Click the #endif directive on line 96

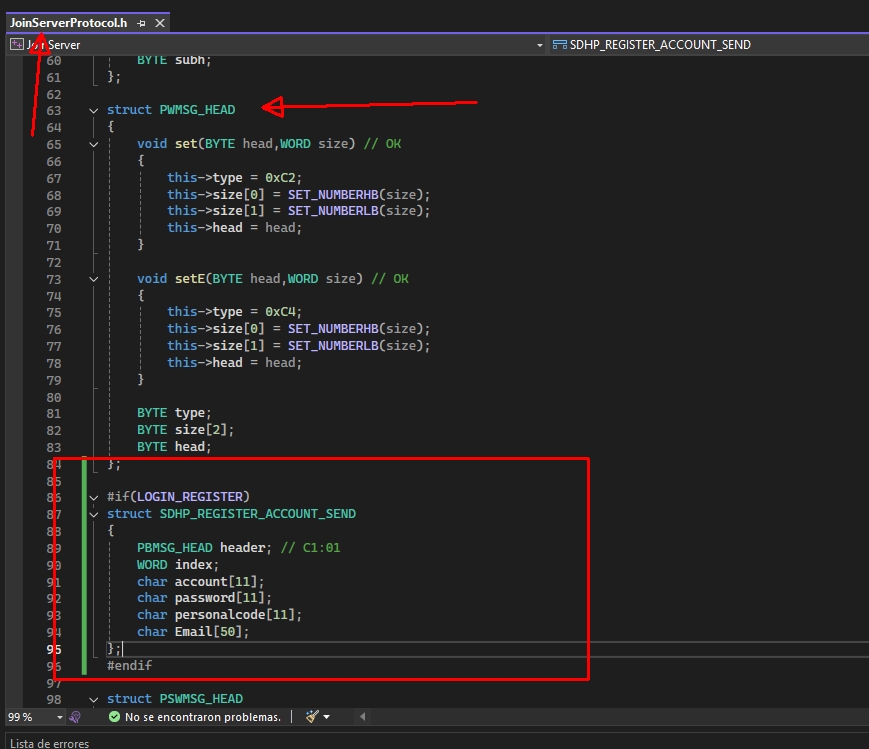point(129,666)
